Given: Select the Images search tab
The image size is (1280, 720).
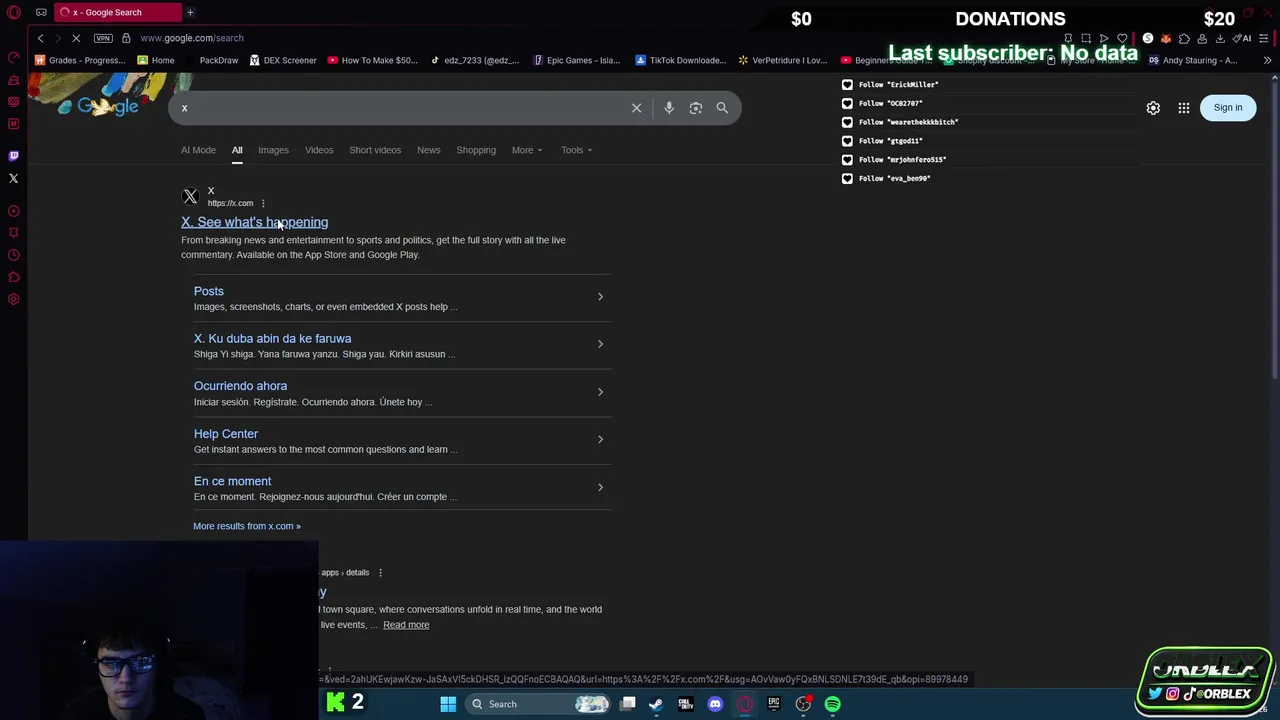Looking at the screenshot, I should pos(273,150).
